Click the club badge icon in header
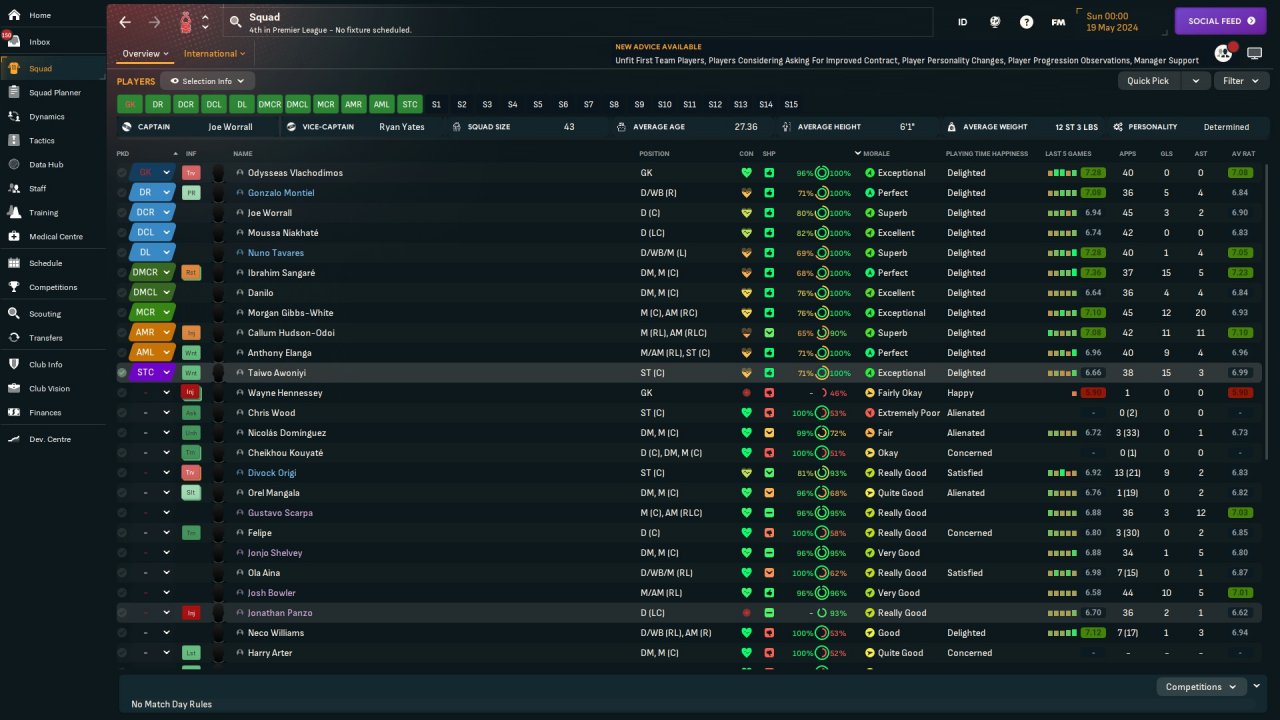Viewport: 1280px width, 720px height. (186, 22)
